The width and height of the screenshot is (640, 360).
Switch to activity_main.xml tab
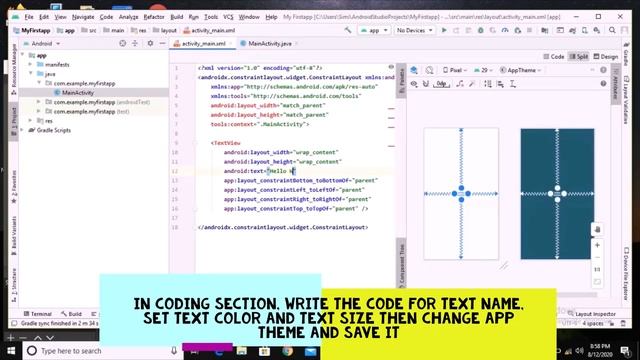tap(203, 43)
